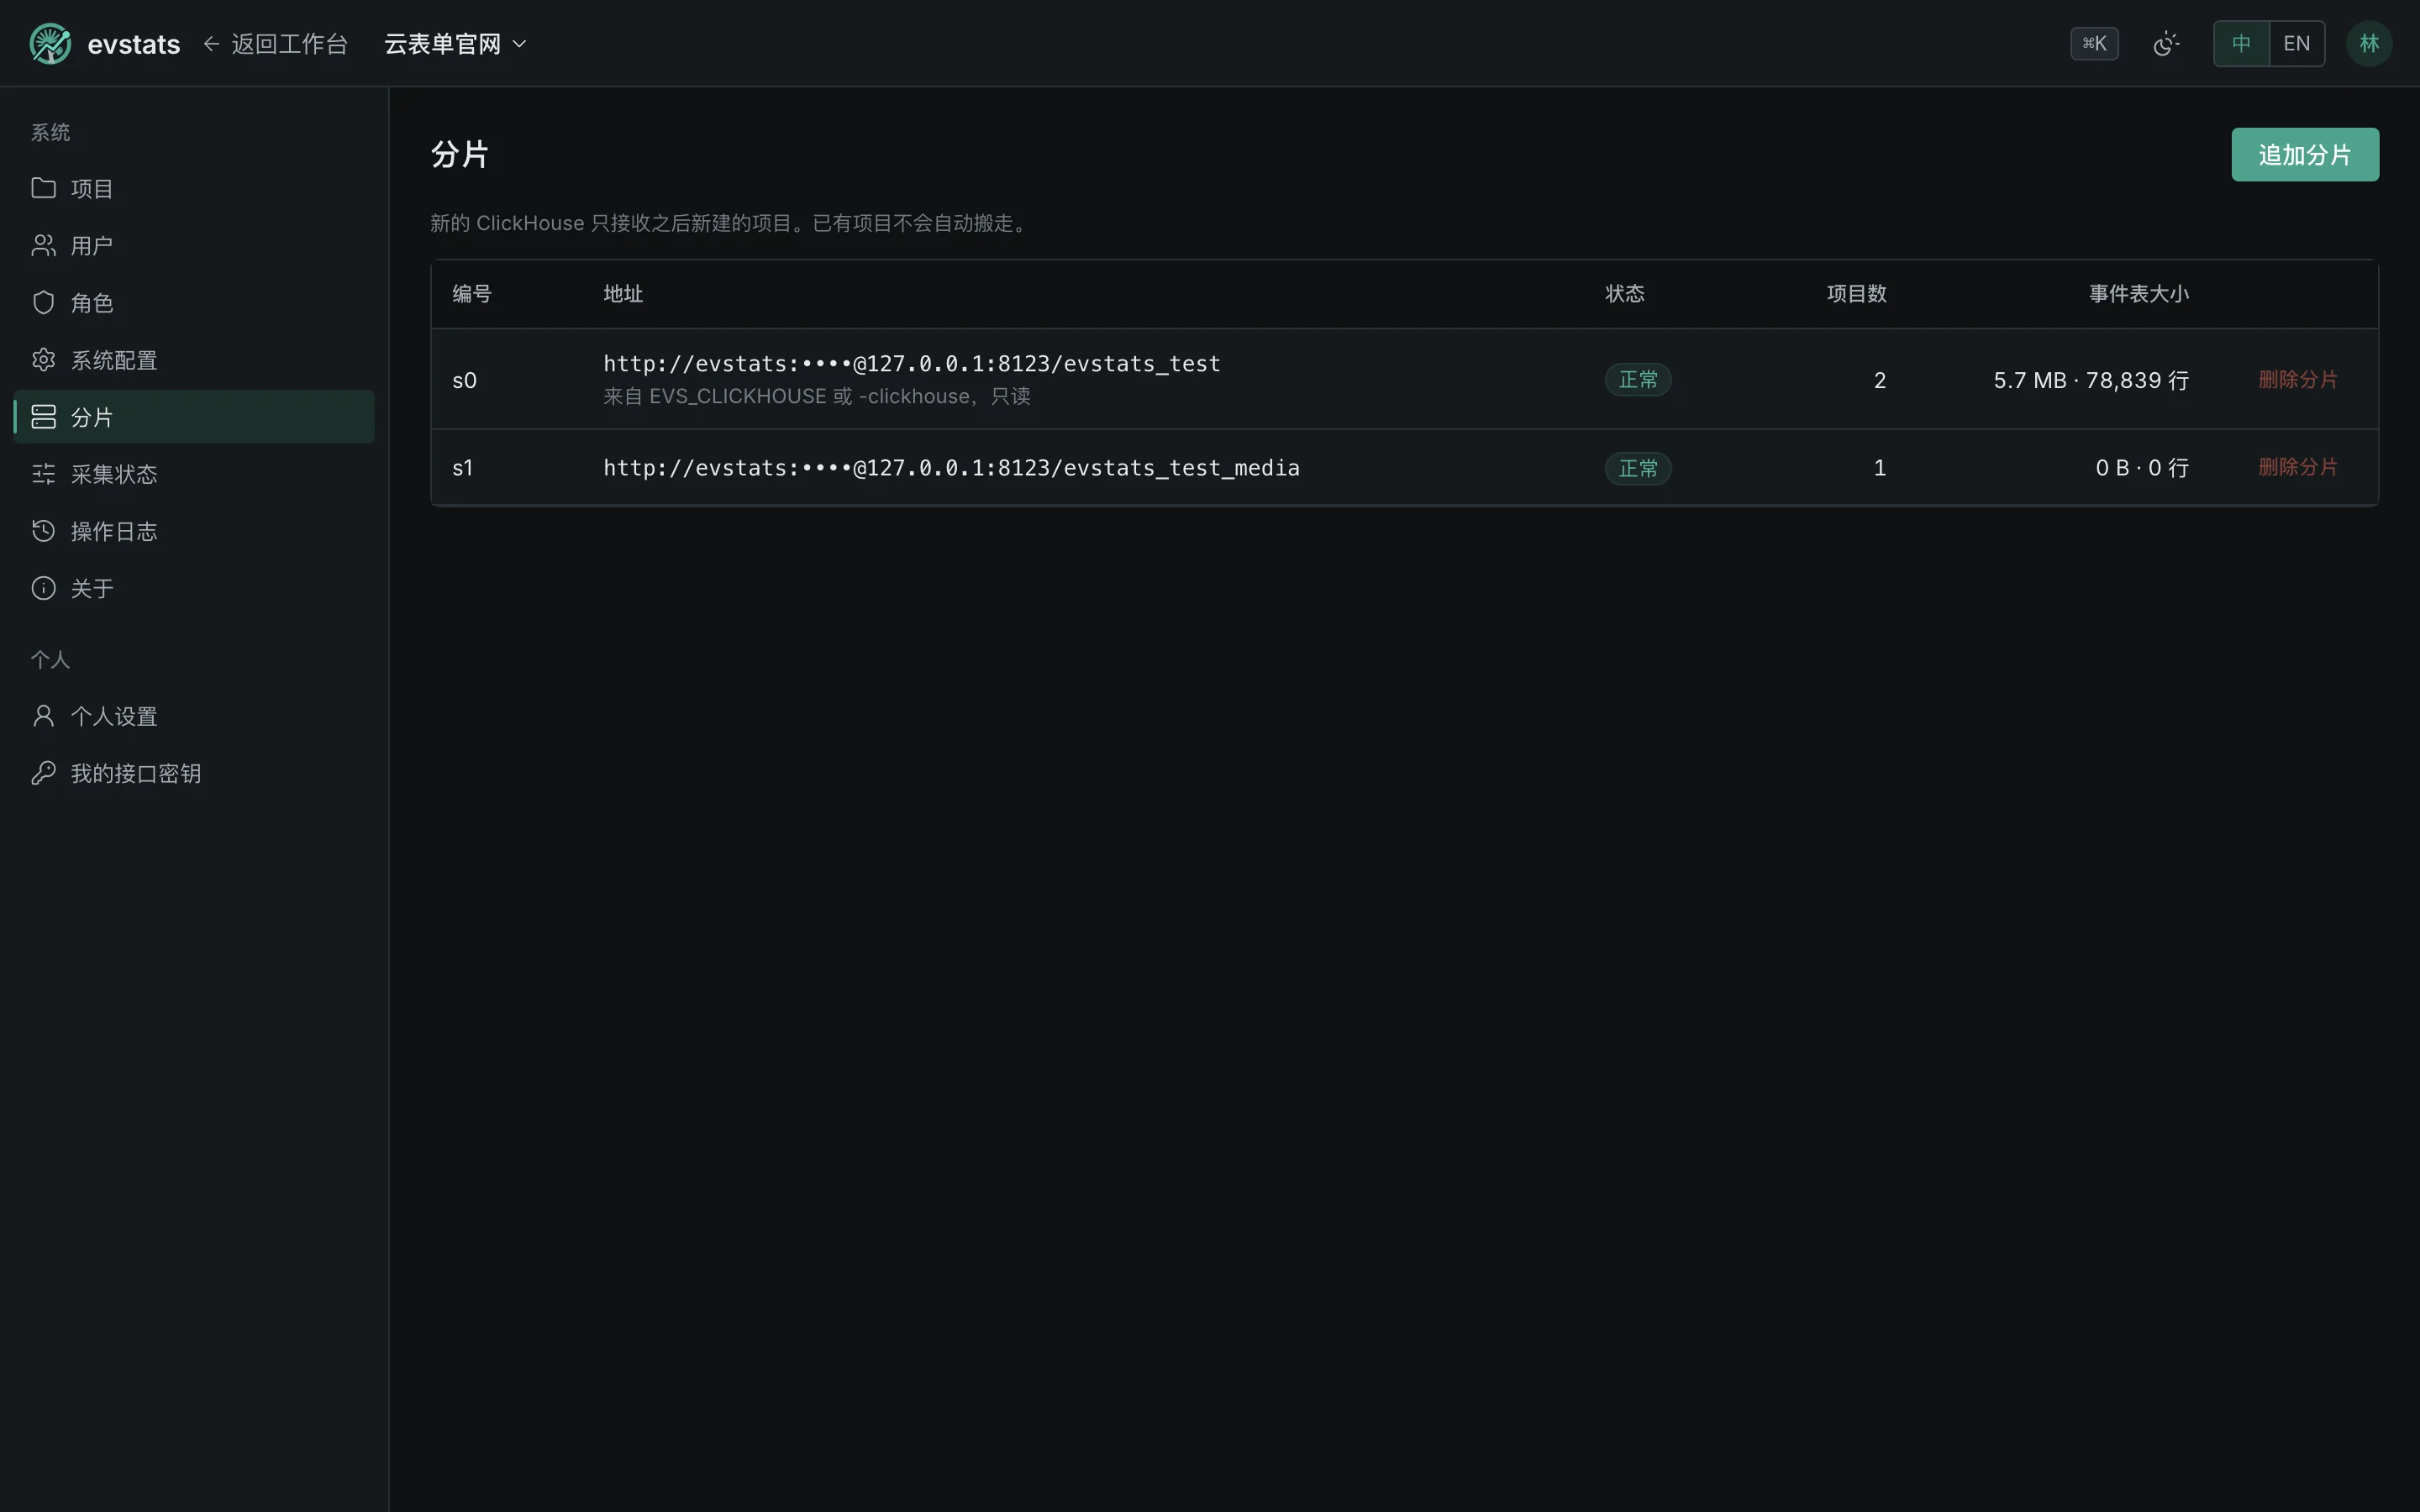Go to the 用户 page
The image size is (2420, 1512).
194,245
